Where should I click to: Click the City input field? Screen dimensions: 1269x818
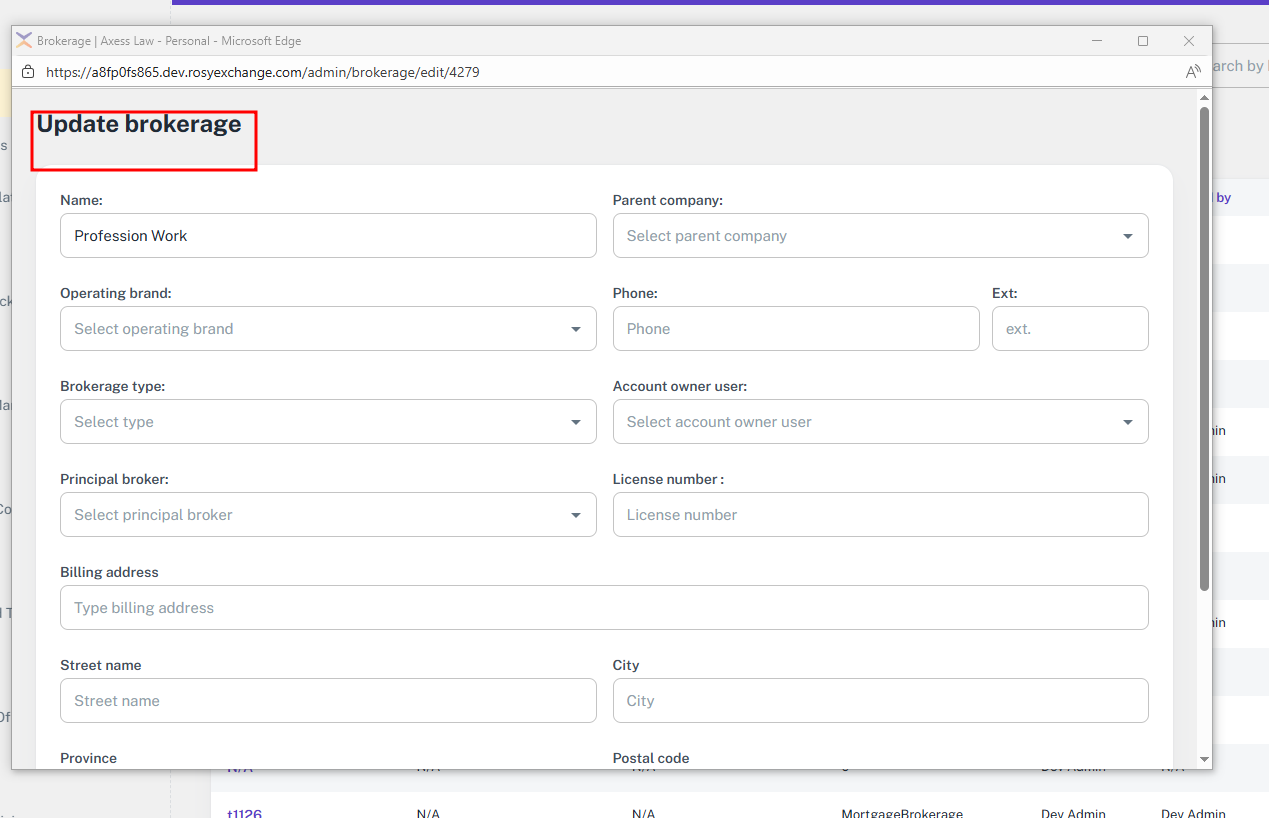point(880,701)
